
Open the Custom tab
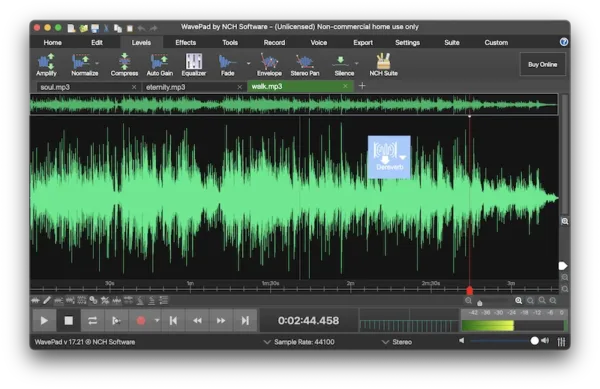coord(496,42)
